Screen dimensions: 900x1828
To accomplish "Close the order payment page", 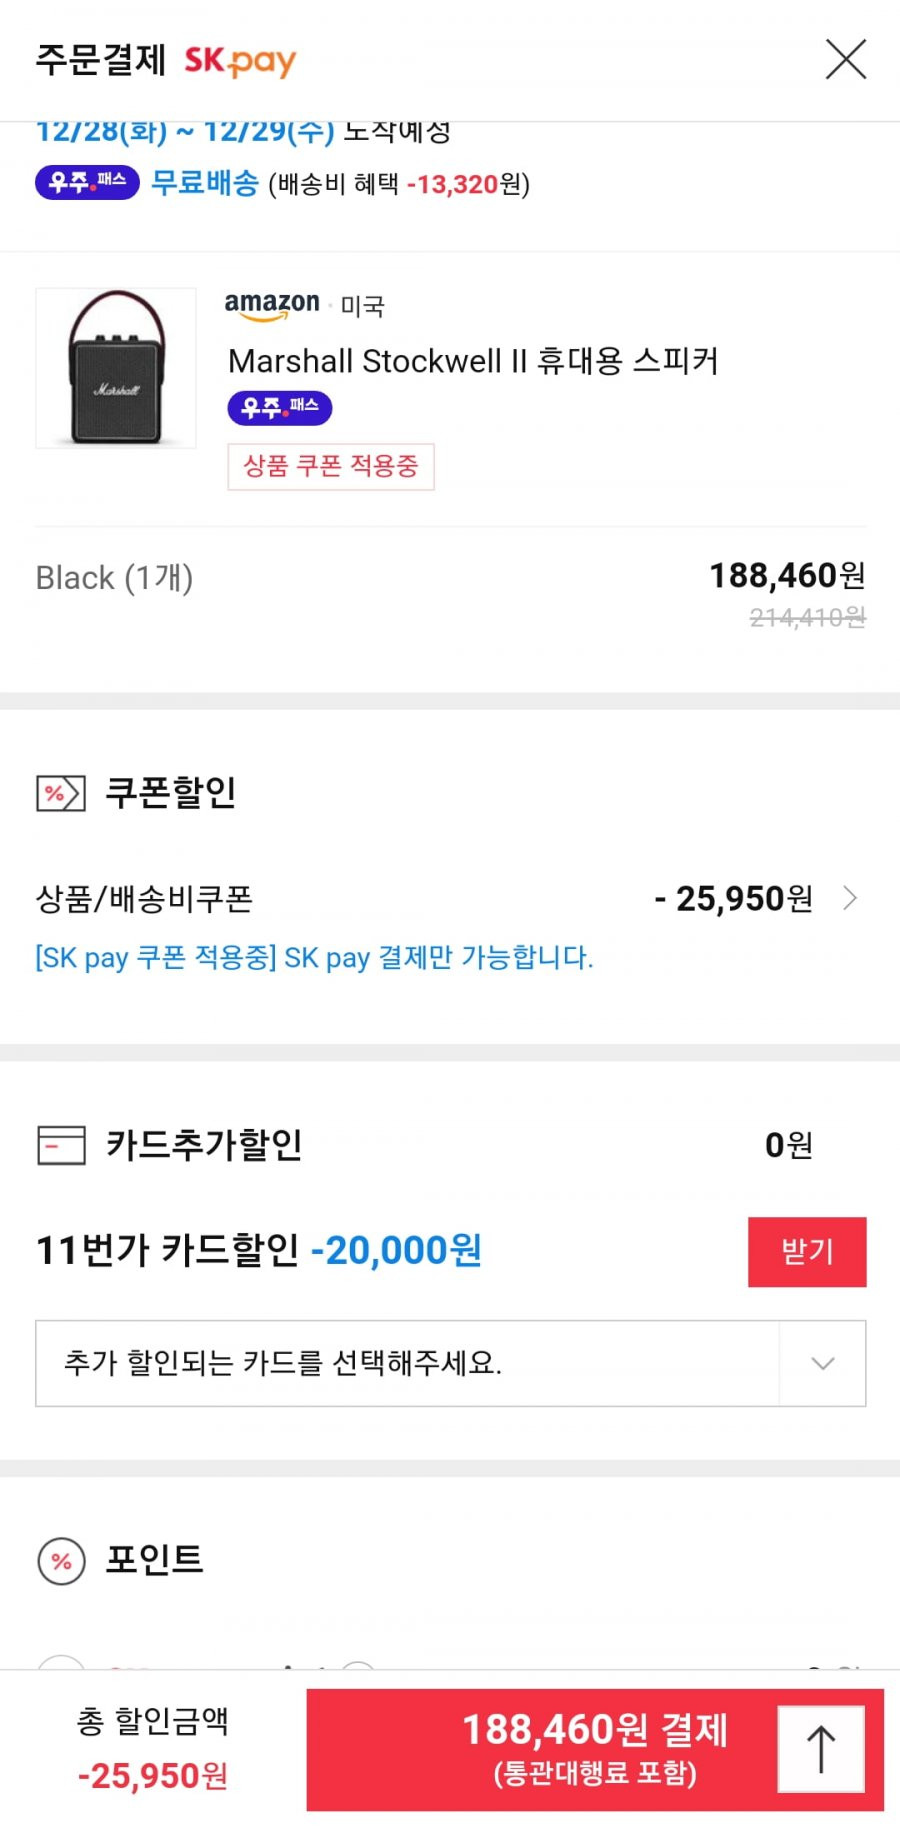I will 845,59.
